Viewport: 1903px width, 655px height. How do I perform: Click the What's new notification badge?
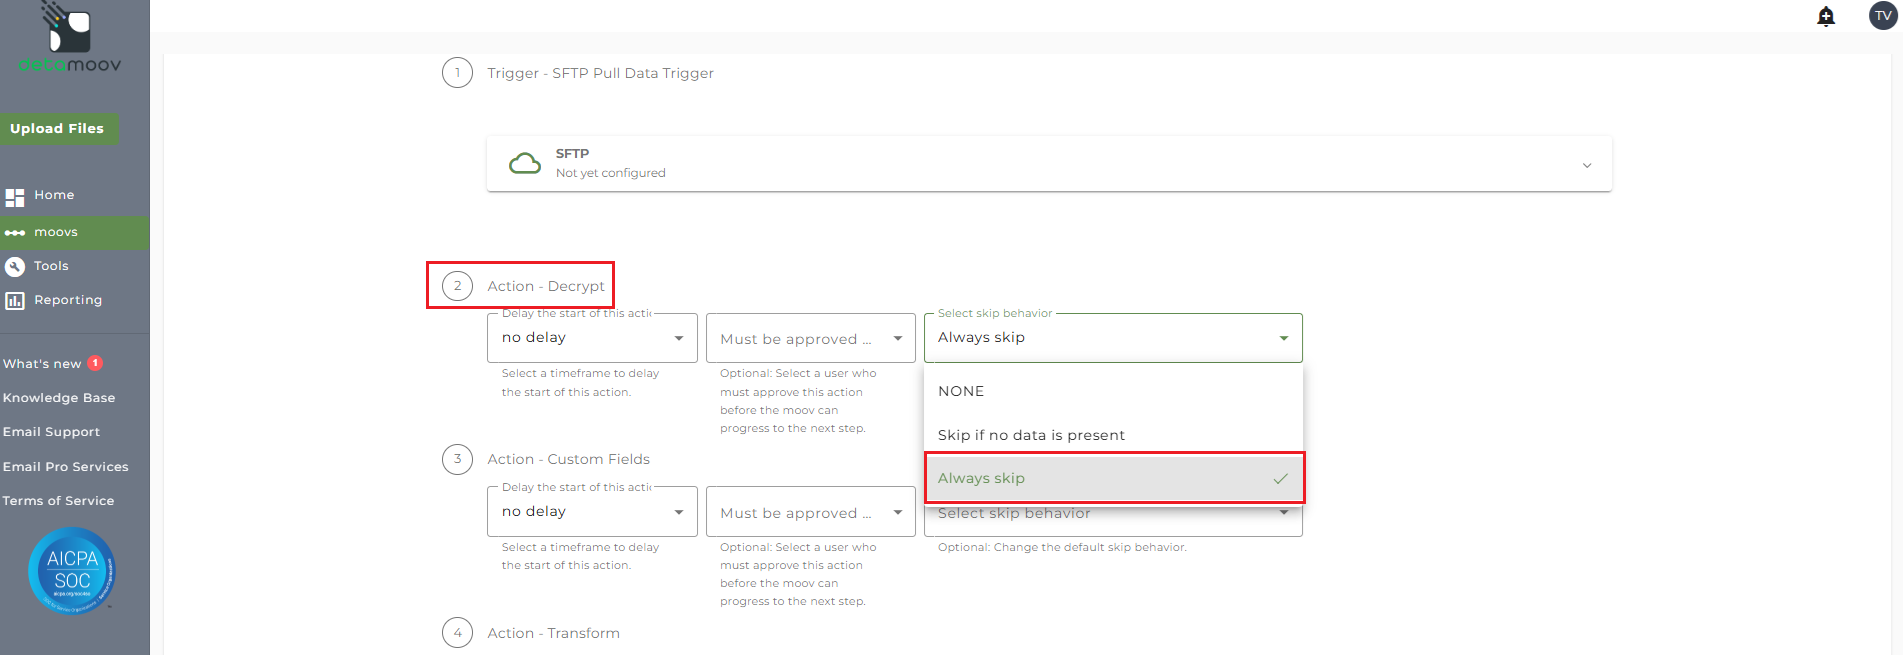(96, 364)
